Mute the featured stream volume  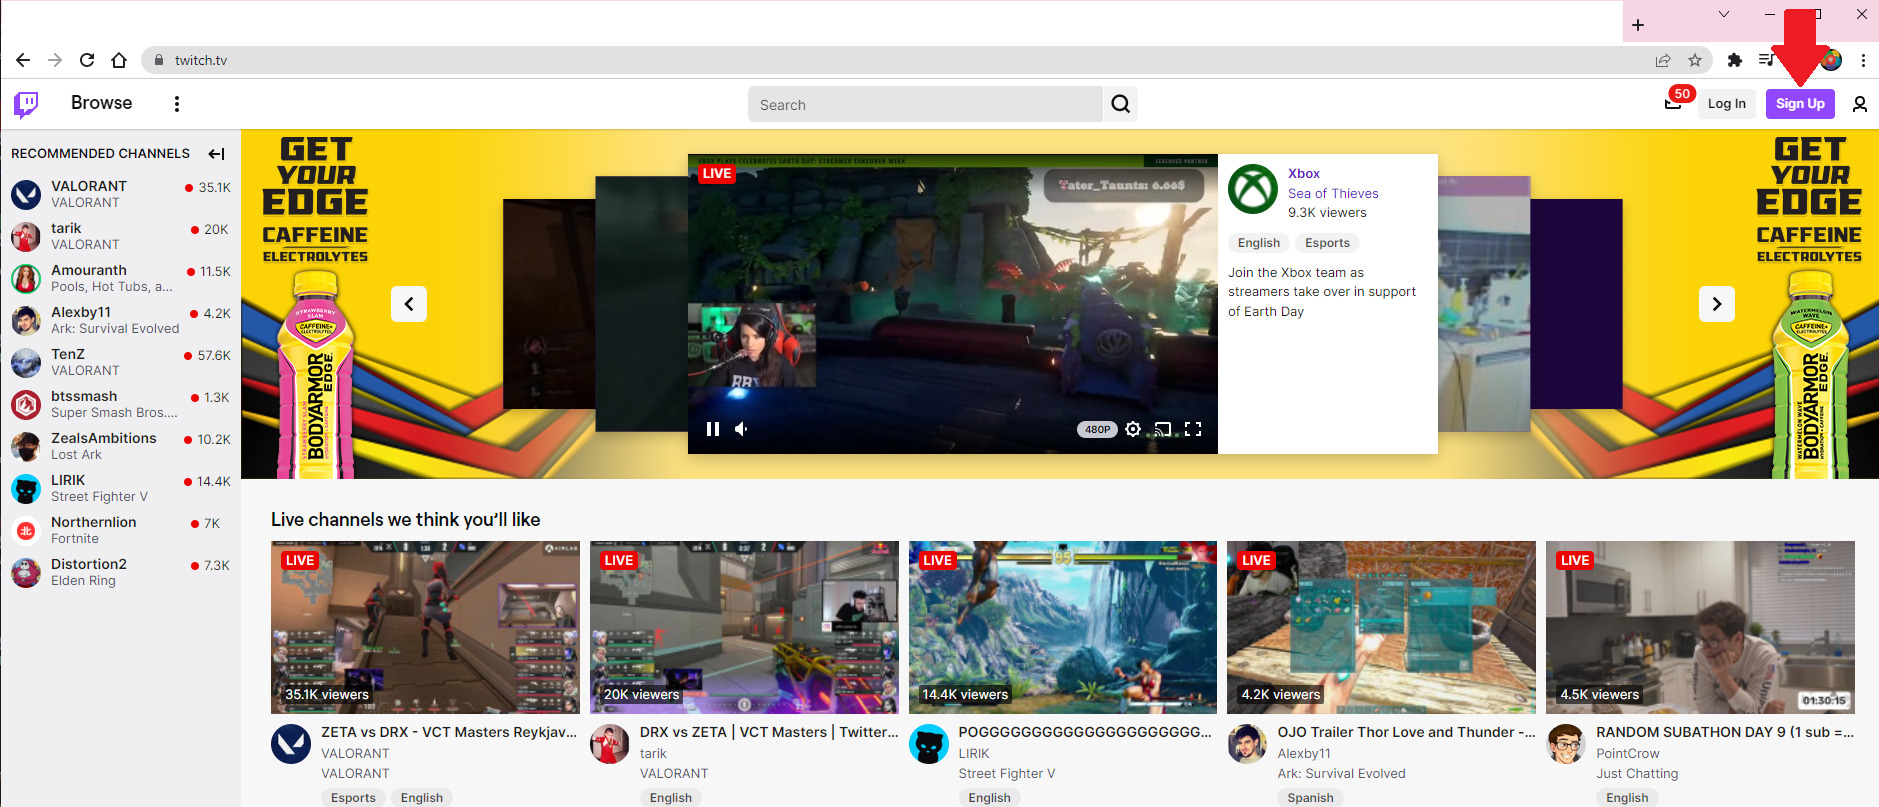click(741, 429)
